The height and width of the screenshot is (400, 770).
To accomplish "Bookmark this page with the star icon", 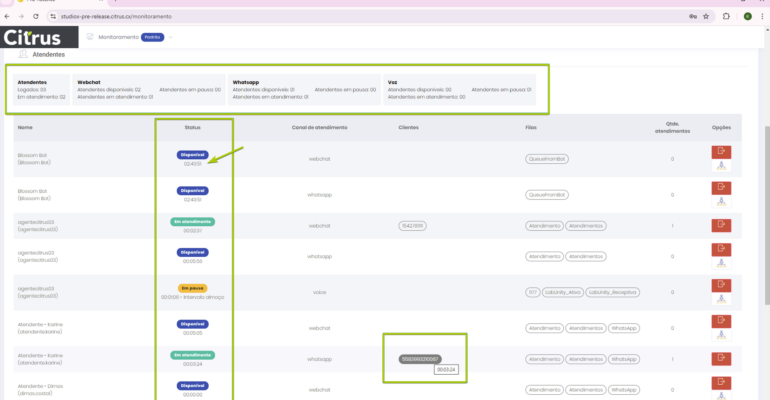I will click(707, 16).
